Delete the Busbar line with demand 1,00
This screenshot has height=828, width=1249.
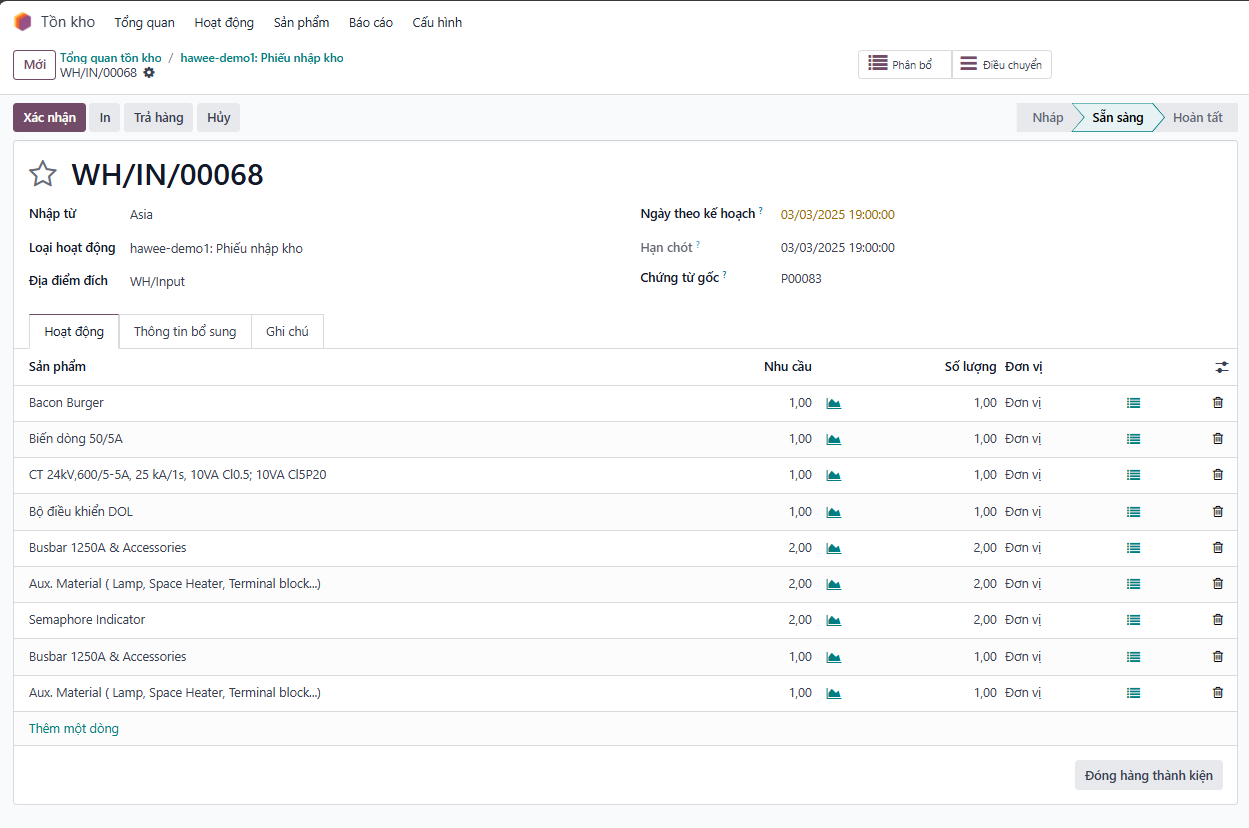pos(1217,657)
